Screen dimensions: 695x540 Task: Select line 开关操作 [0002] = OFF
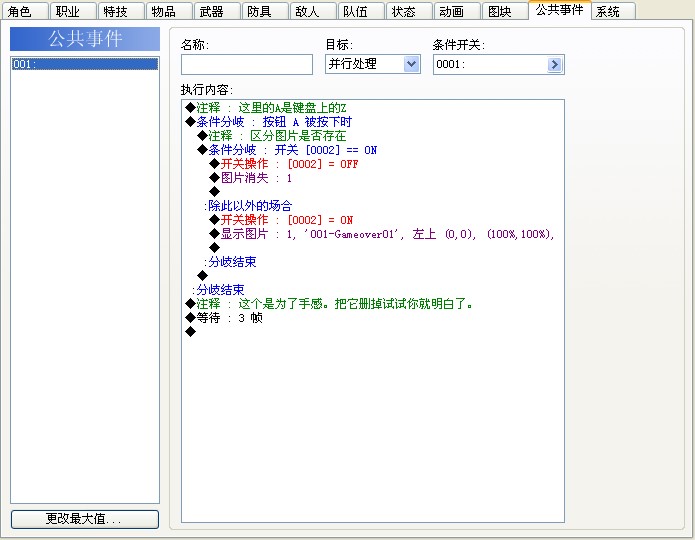pos(284,164)
